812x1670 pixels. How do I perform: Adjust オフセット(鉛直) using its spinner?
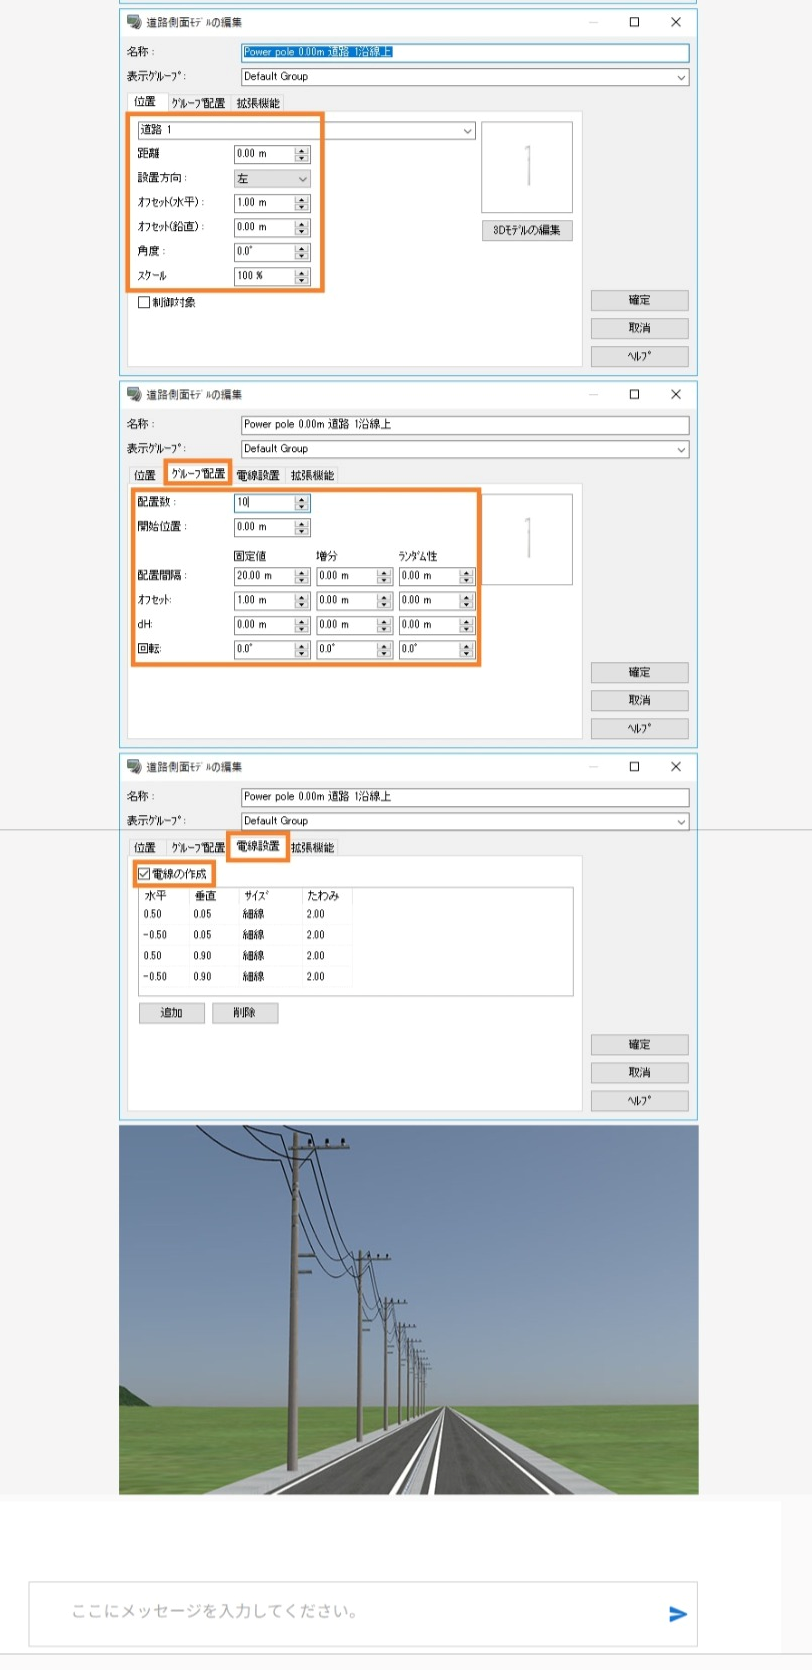pos(302,228)
